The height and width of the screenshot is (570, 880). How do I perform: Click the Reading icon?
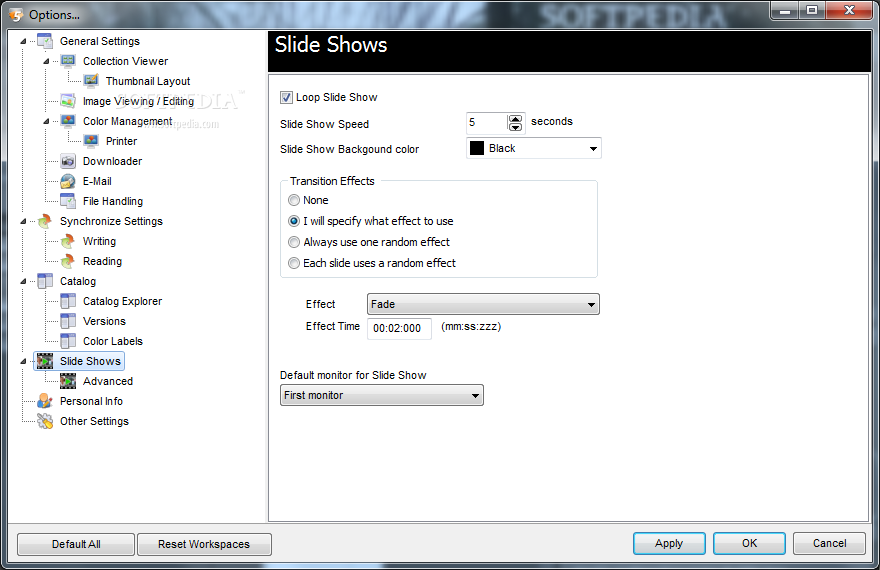68,261
